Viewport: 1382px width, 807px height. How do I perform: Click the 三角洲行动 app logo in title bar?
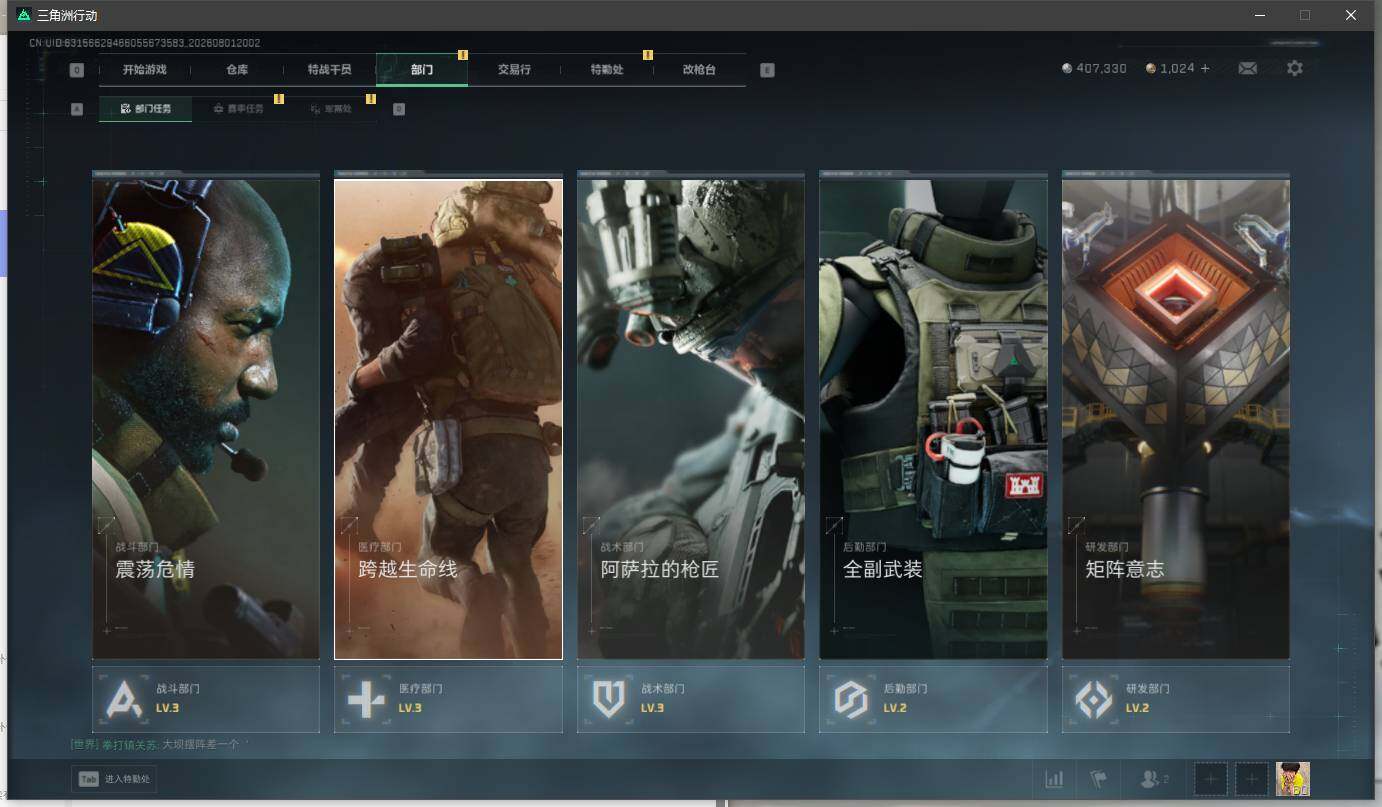tap(24, 15)
